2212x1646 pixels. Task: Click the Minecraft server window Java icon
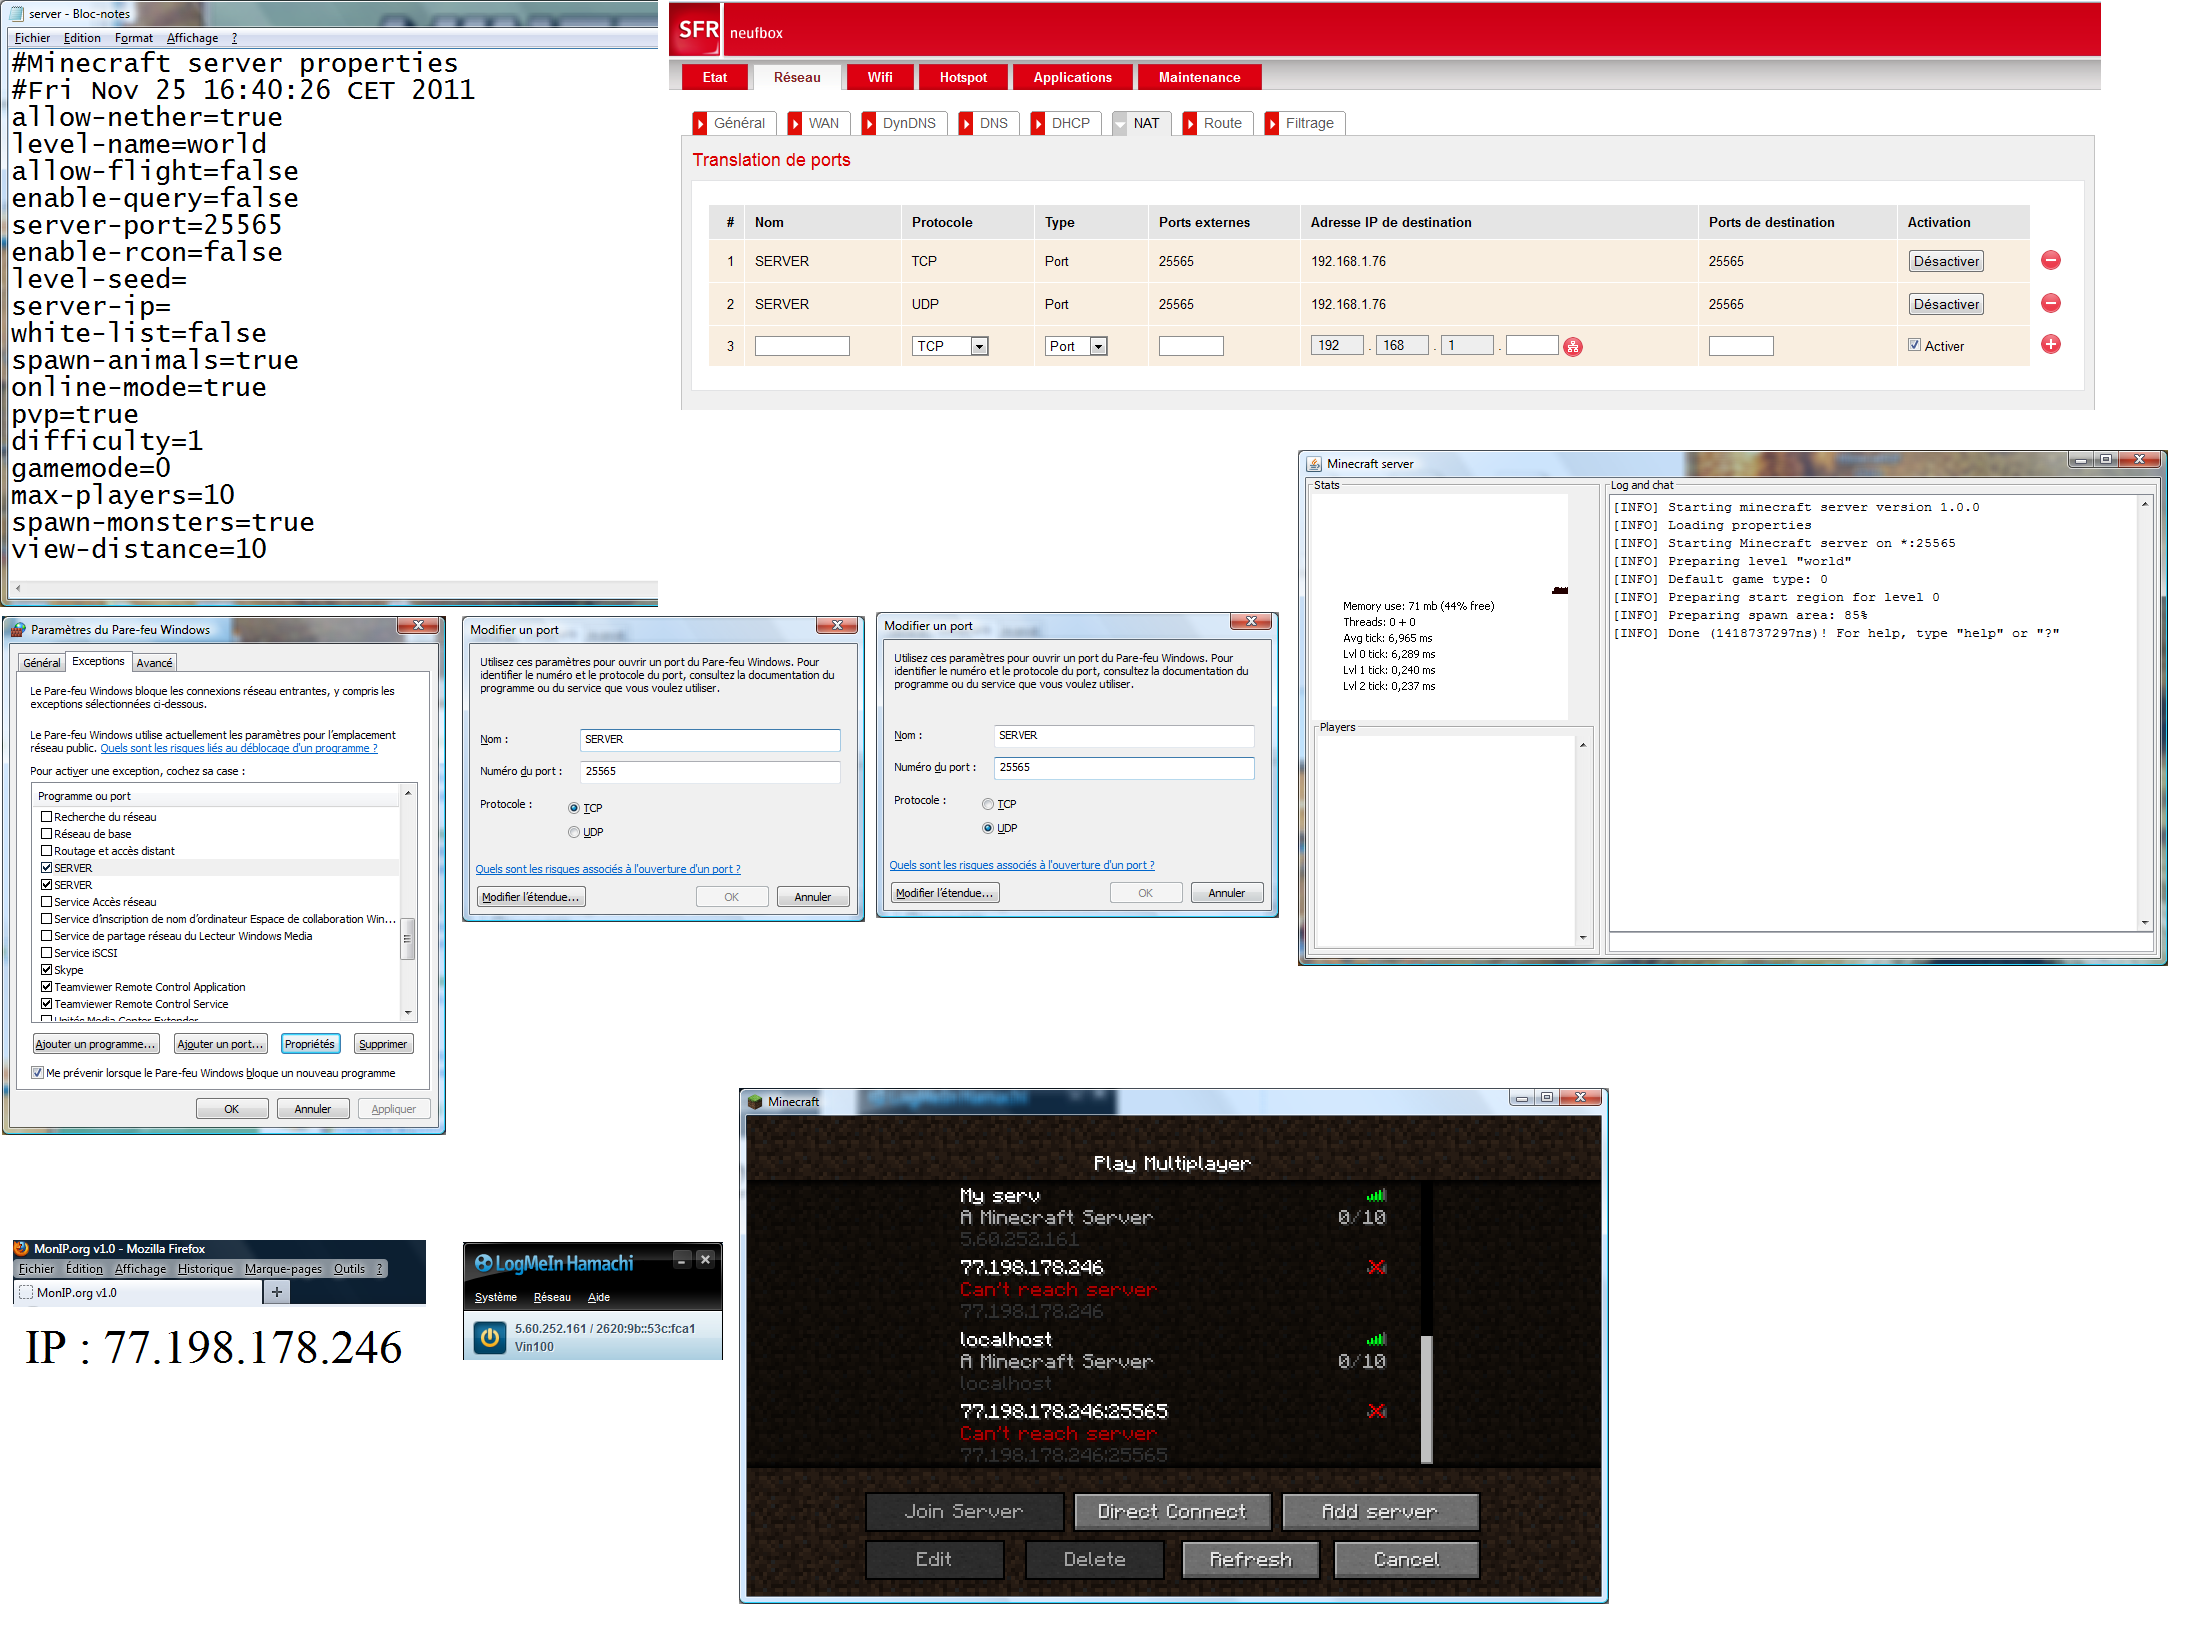(x=1314, y=464)
